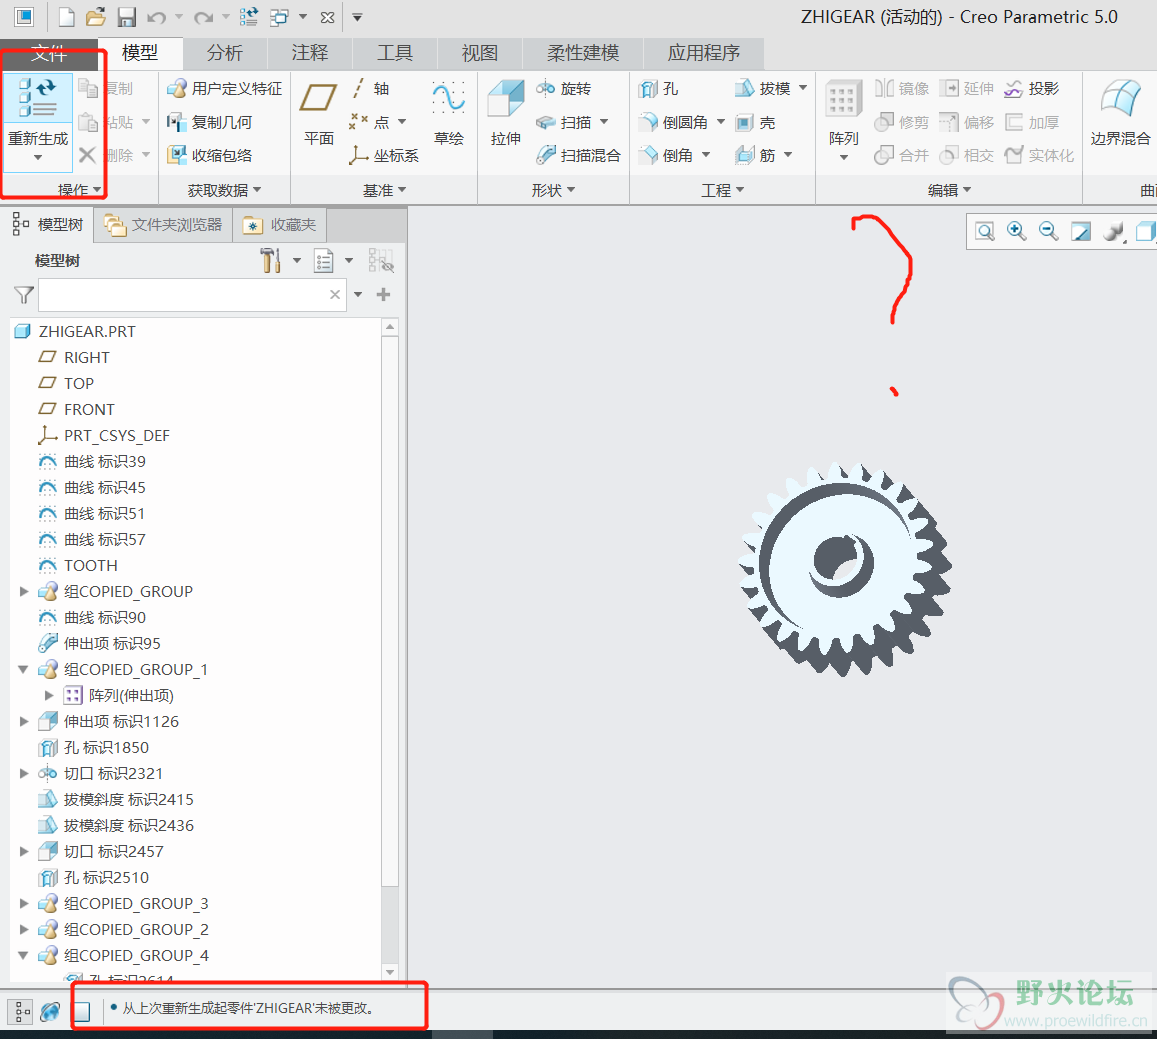Switch to the 应用程序 ribbon tab
This screenshot has width=1157, height=1039.
tap(704, 53)
